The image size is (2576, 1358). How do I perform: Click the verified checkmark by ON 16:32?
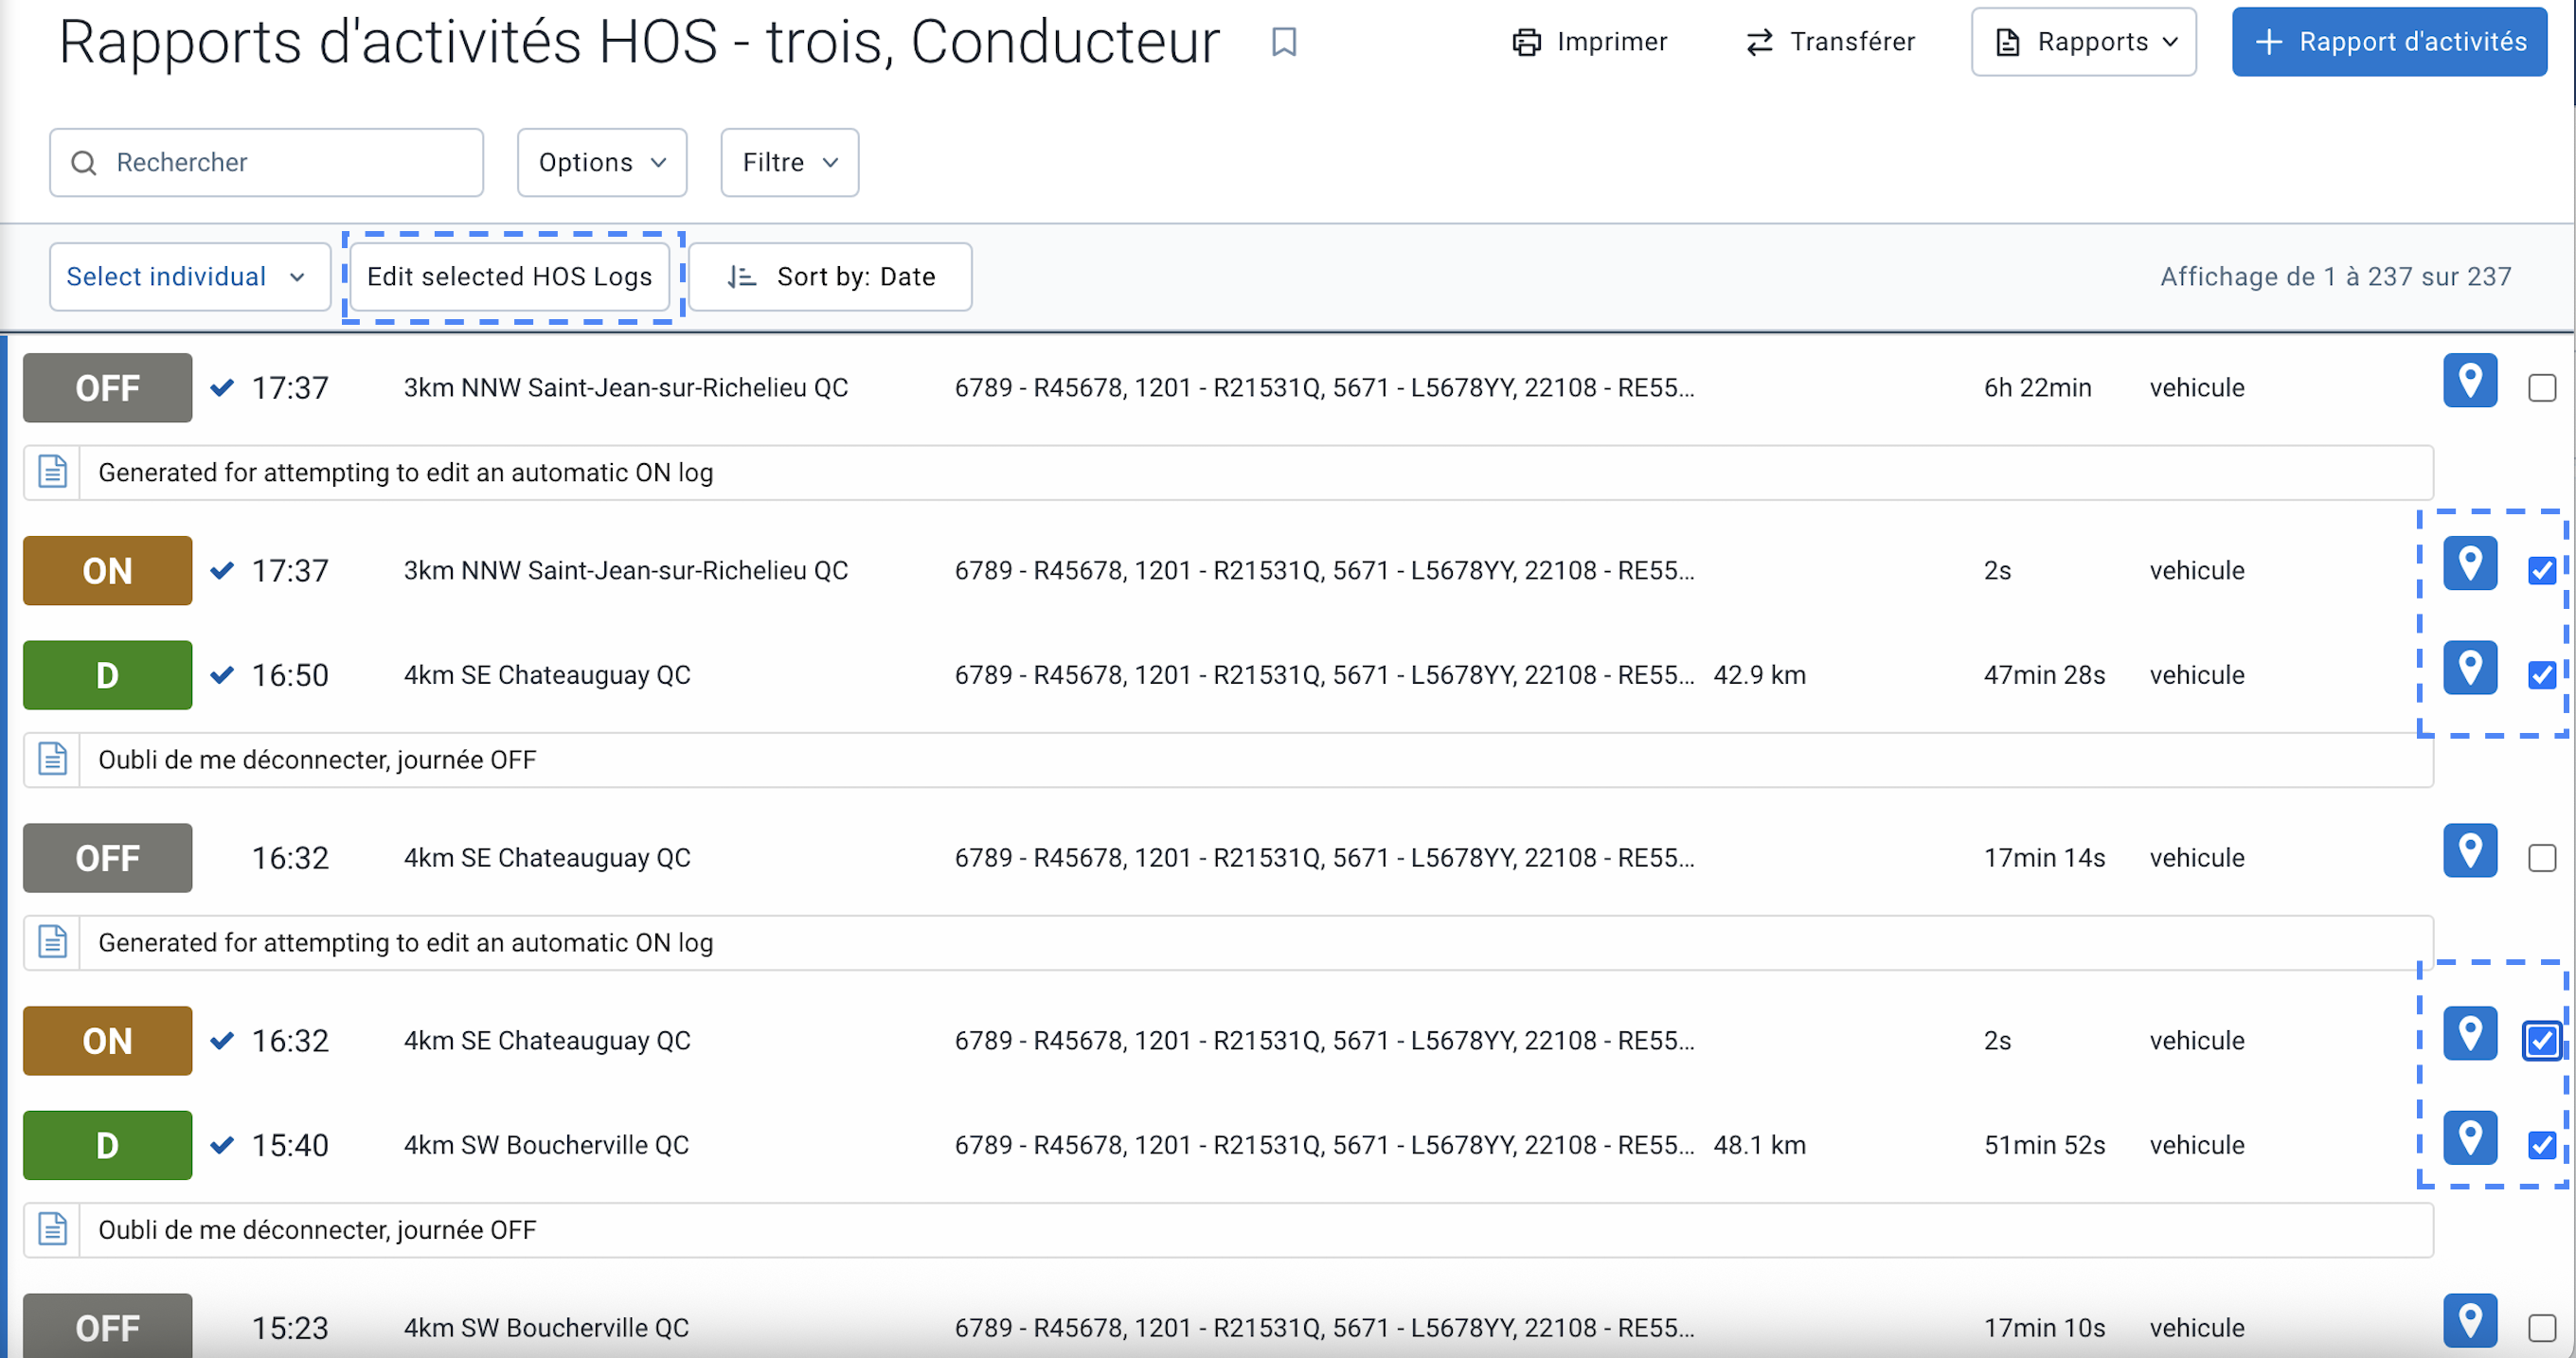click(x=222, y=1041)
